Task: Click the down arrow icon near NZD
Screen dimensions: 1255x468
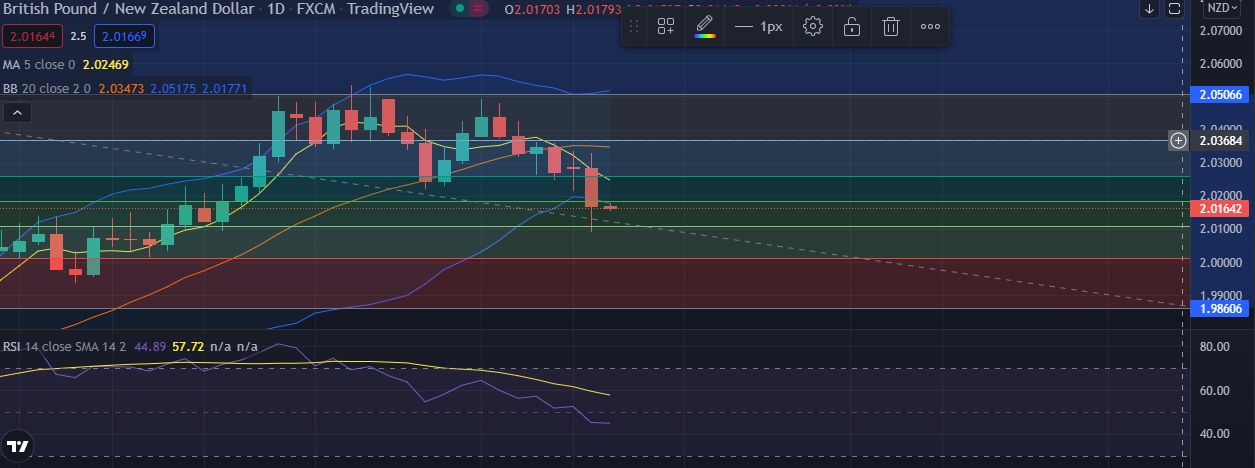Action: [x=1150, y=9]
